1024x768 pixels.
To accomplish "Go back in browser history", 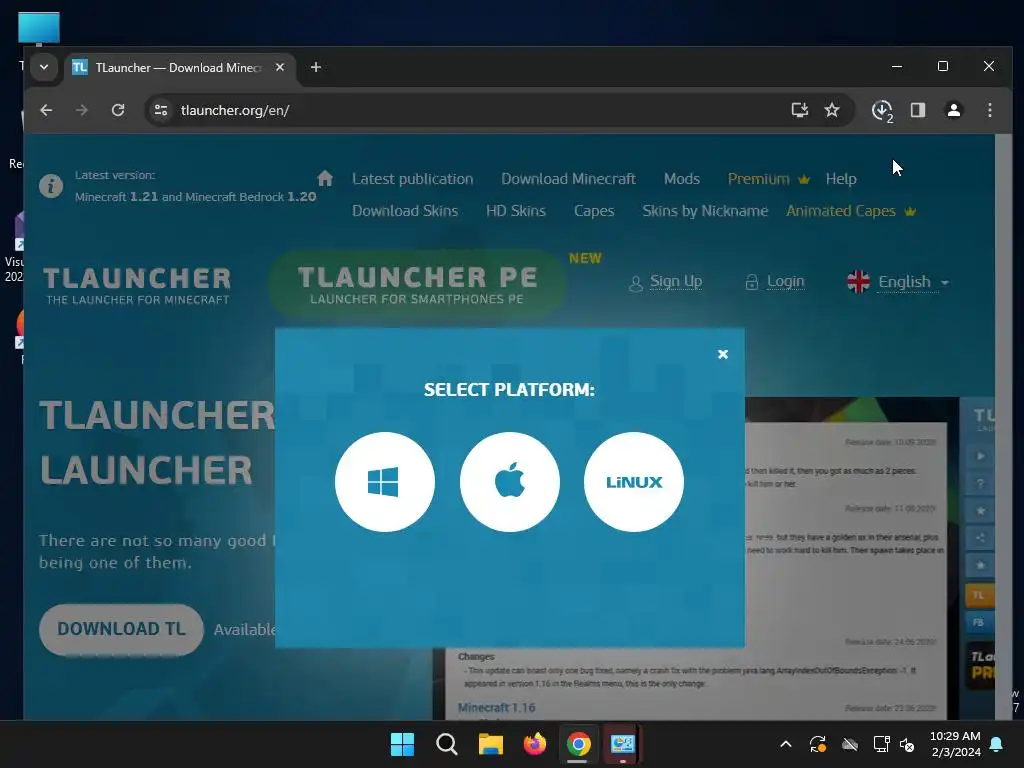I will [x=46, y=110].
